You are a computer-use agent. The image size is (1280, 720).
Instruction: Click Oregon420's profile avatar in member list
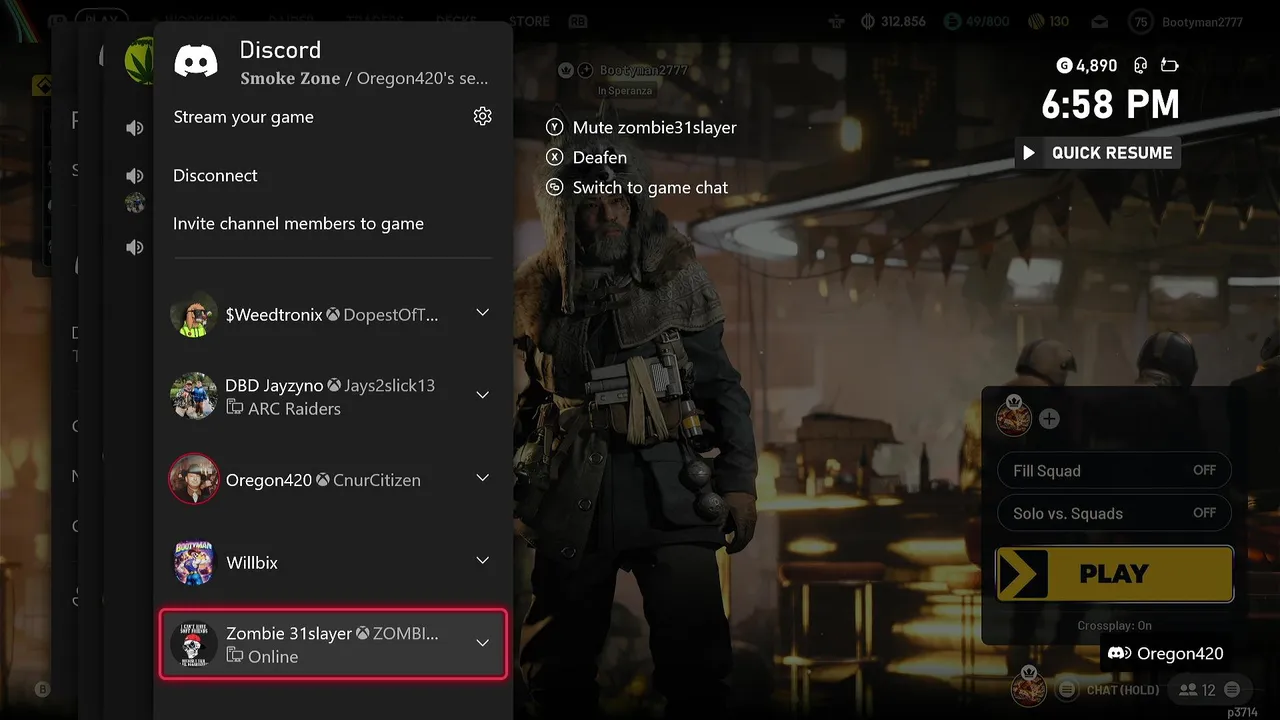194,479
